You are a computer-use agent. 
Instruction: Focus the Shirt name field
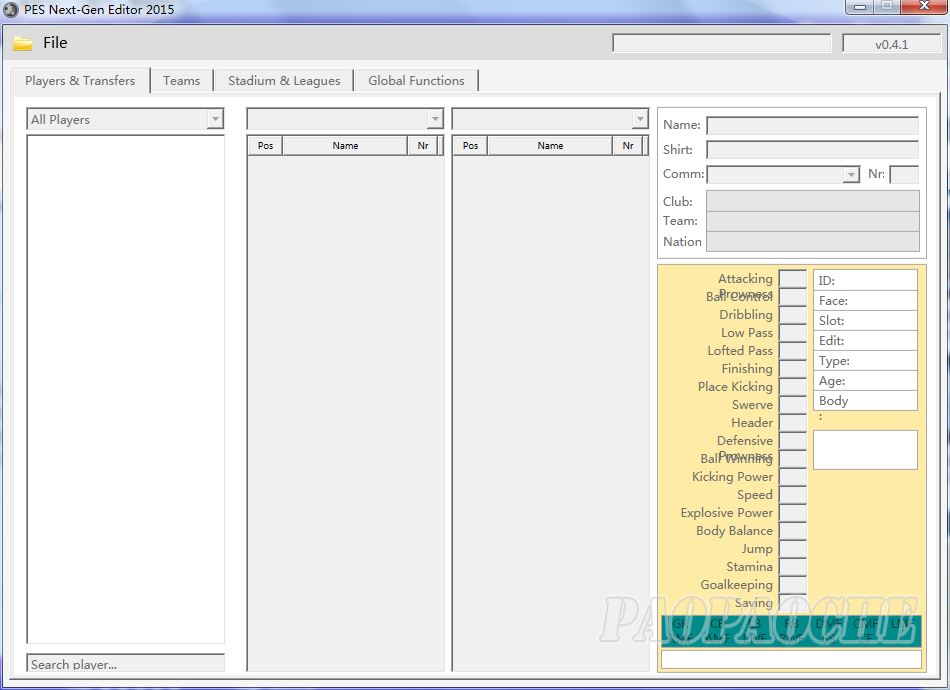812,150
